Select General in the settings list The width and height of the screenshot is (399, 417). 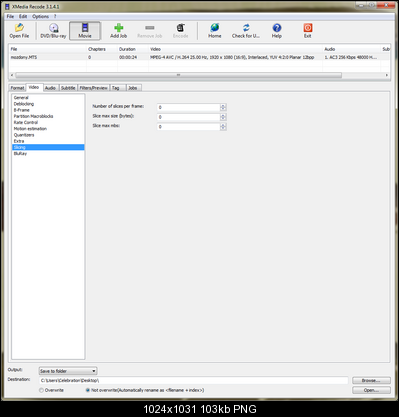pos(48,98)
